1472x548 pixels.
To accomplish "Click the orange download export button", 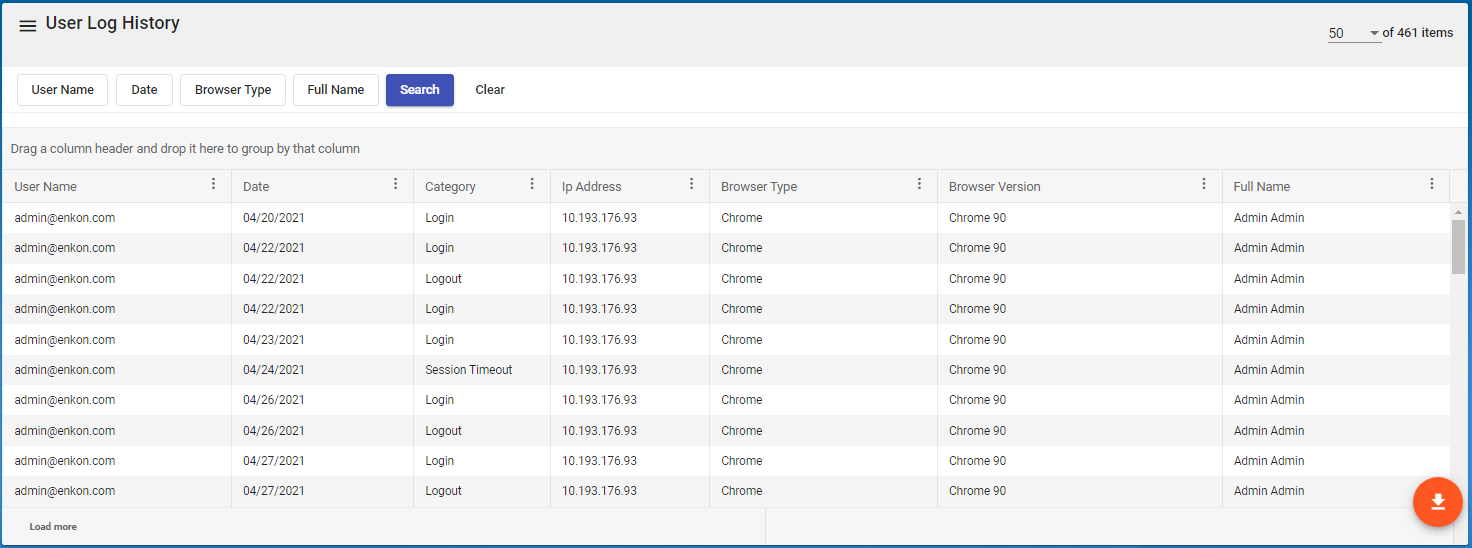I will tap(1438, 502).
